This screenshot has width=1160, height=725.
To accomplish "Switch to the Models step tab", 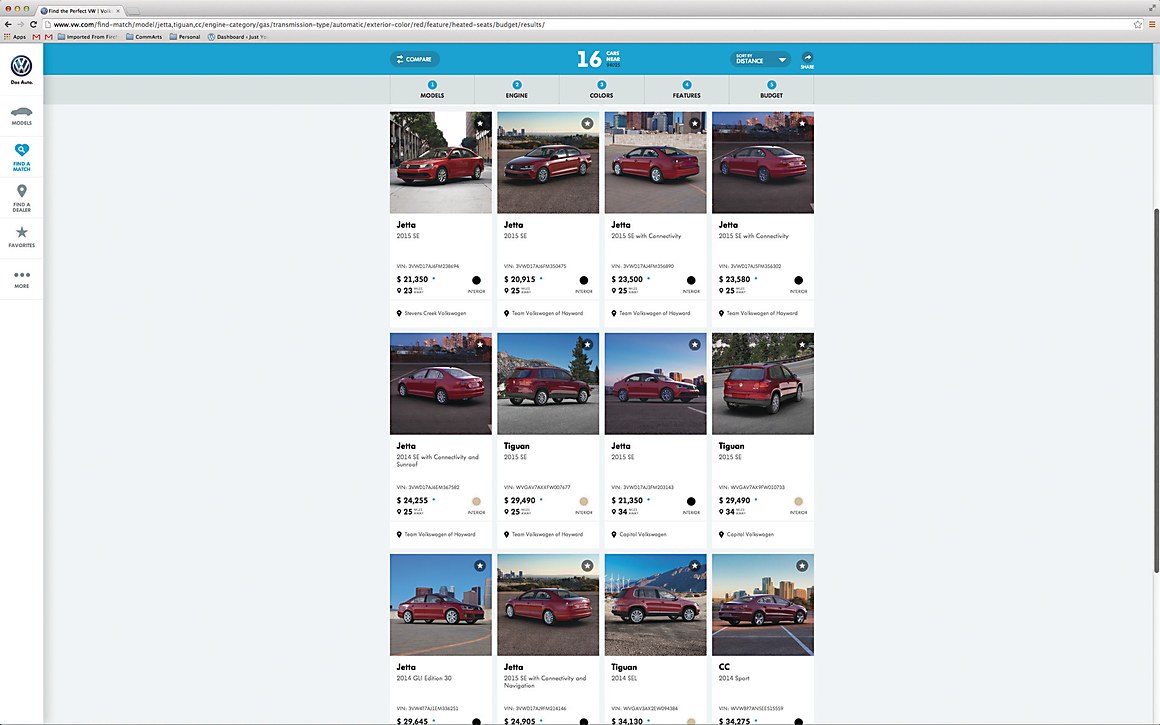I will coord(432,90).
